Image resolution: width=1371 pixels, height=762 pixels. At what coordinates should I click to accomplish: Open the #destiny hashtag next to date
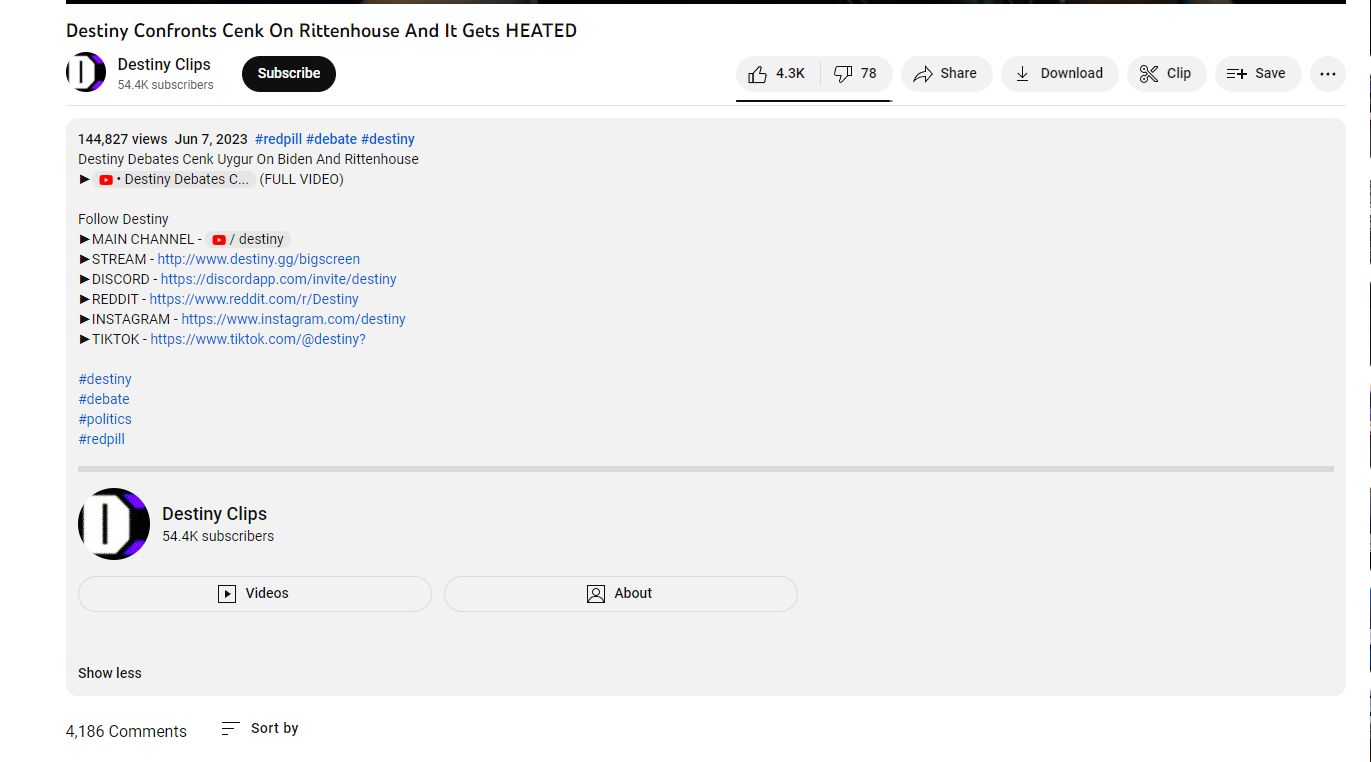coord(388,139)
